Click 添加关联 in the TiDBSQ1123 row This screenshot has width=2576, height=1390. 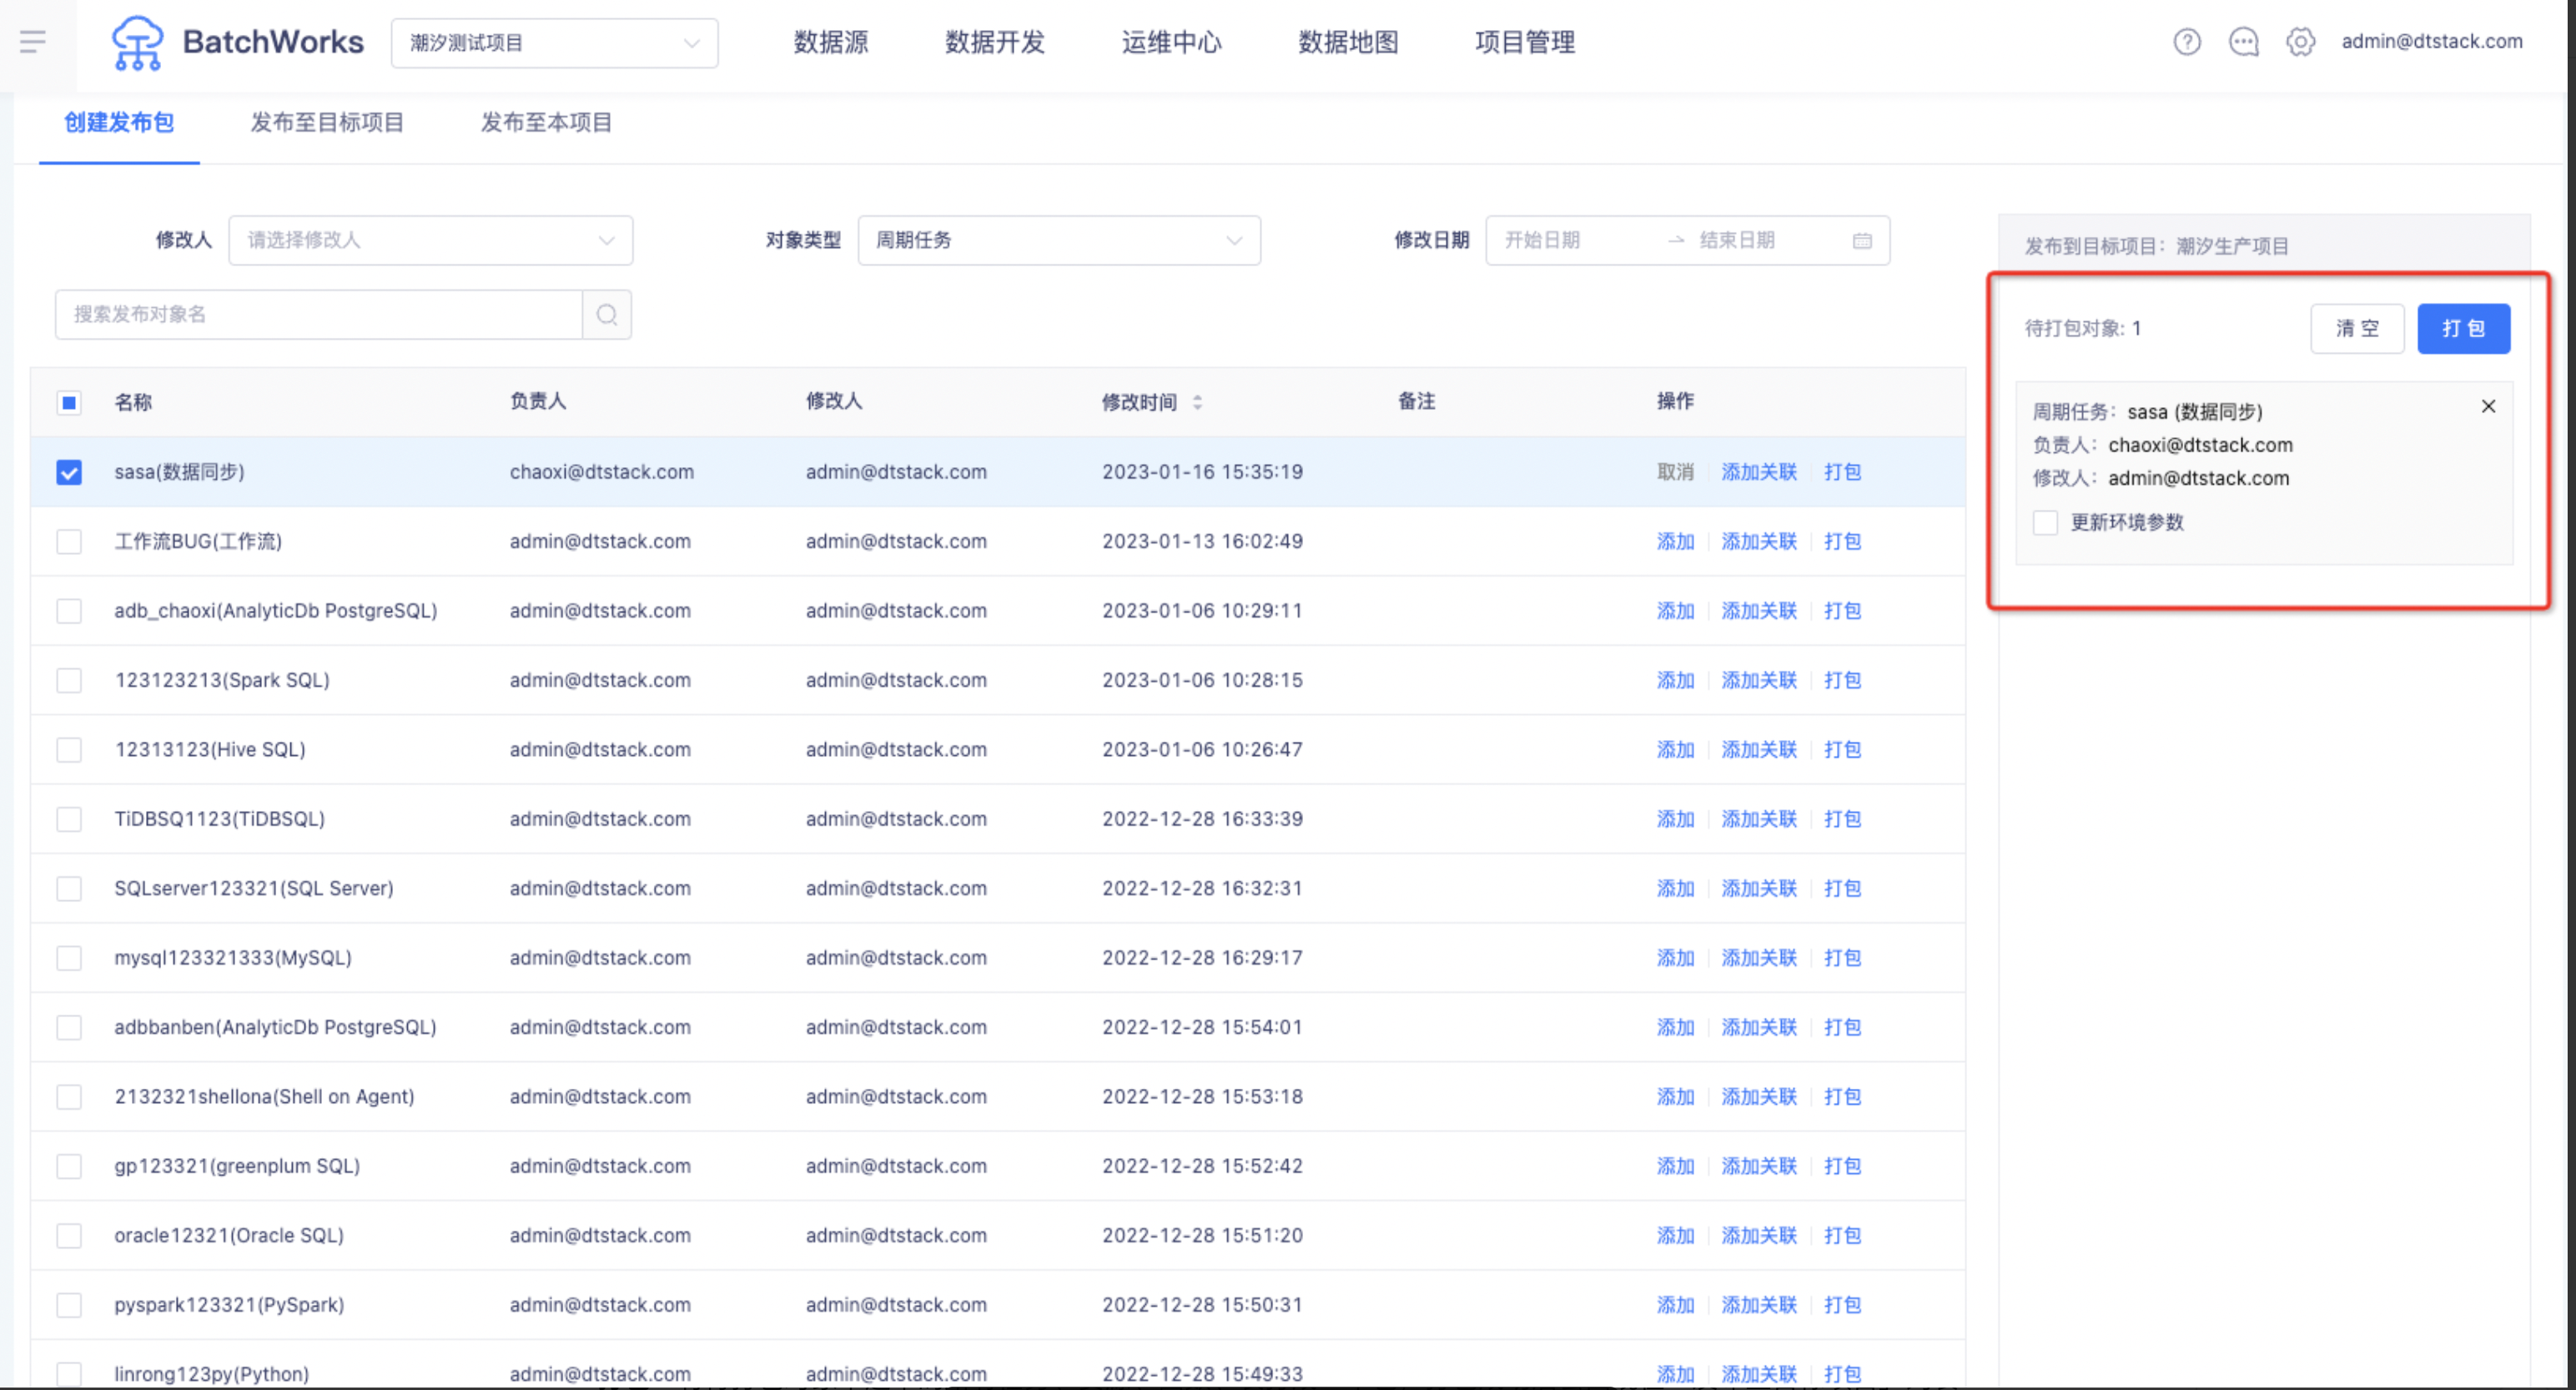click(1759, 819)
